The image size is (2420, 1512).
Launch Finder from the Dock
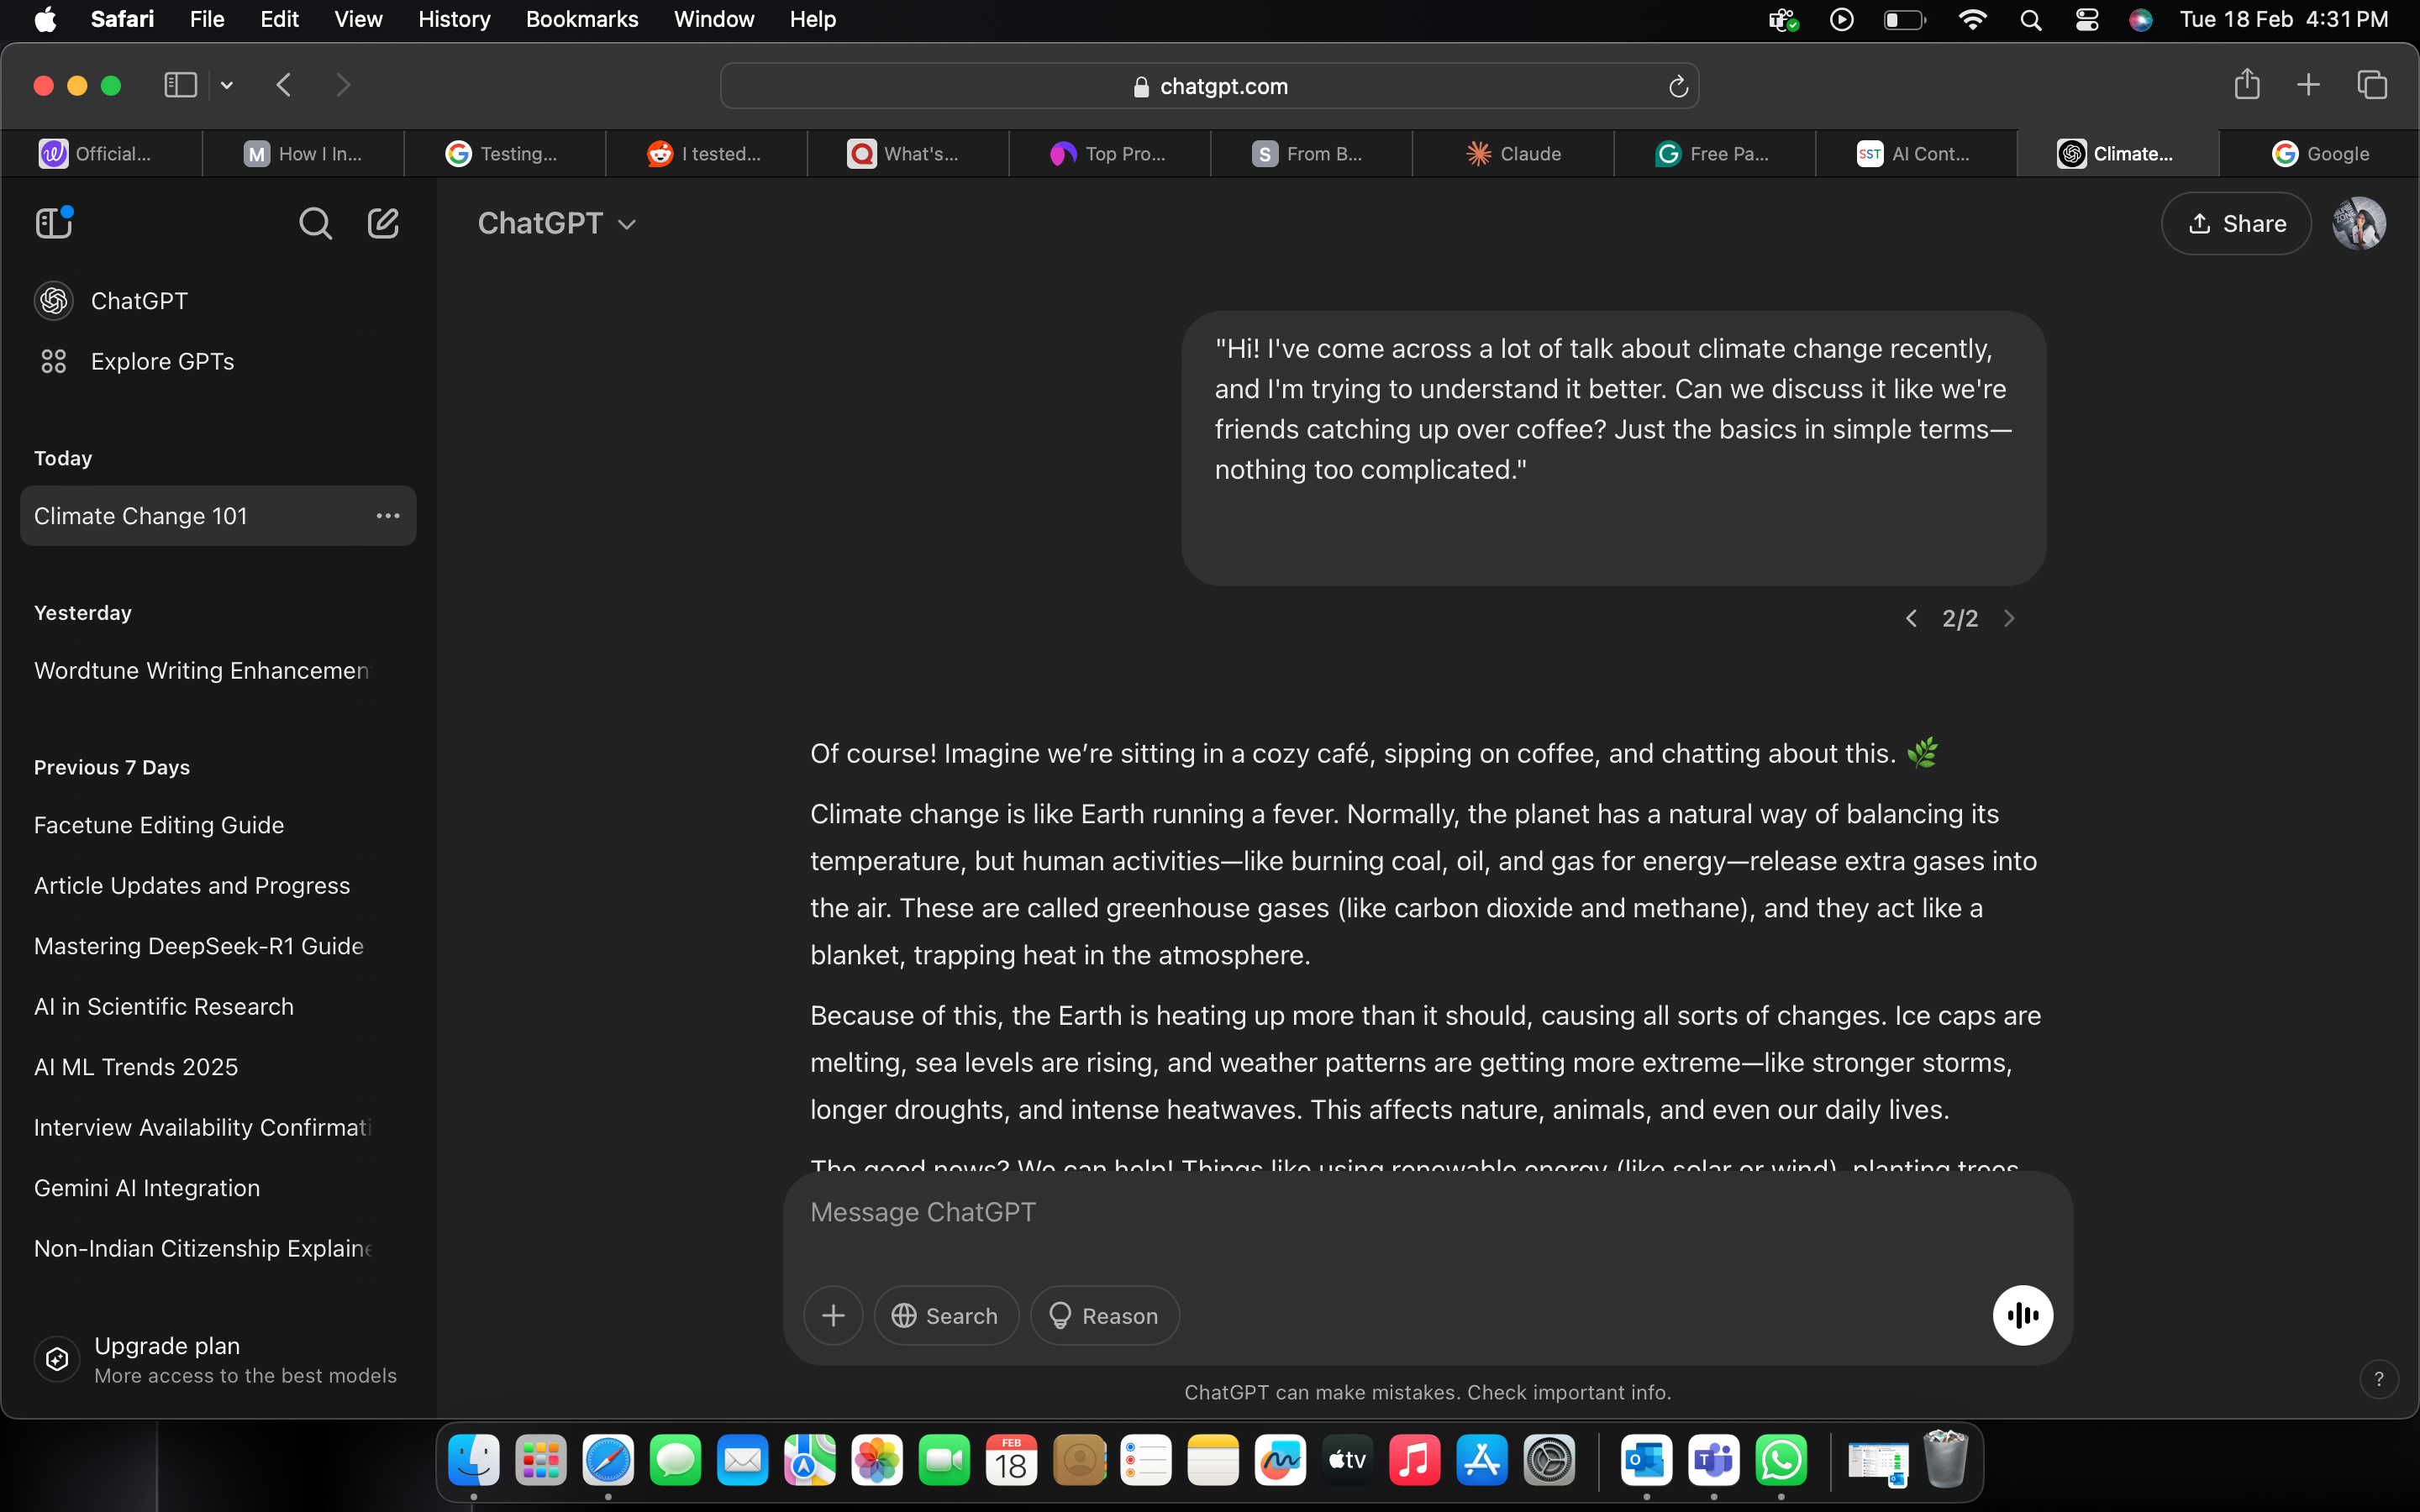[473, 1461]
